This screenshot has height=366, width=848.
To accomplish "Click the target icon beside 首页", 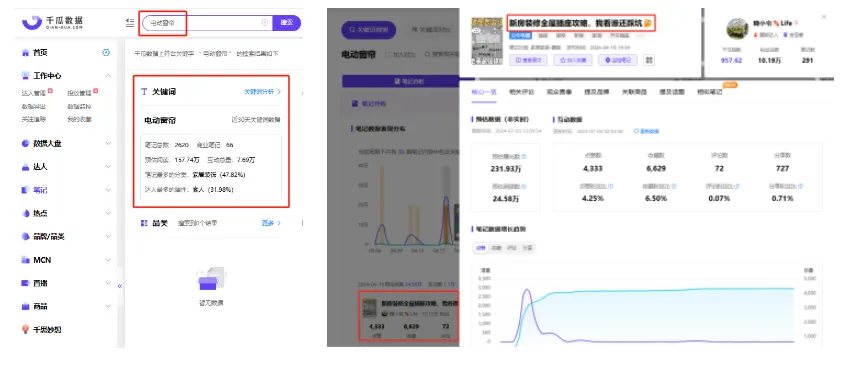I will pyautogui.click(x=106, y=52).
